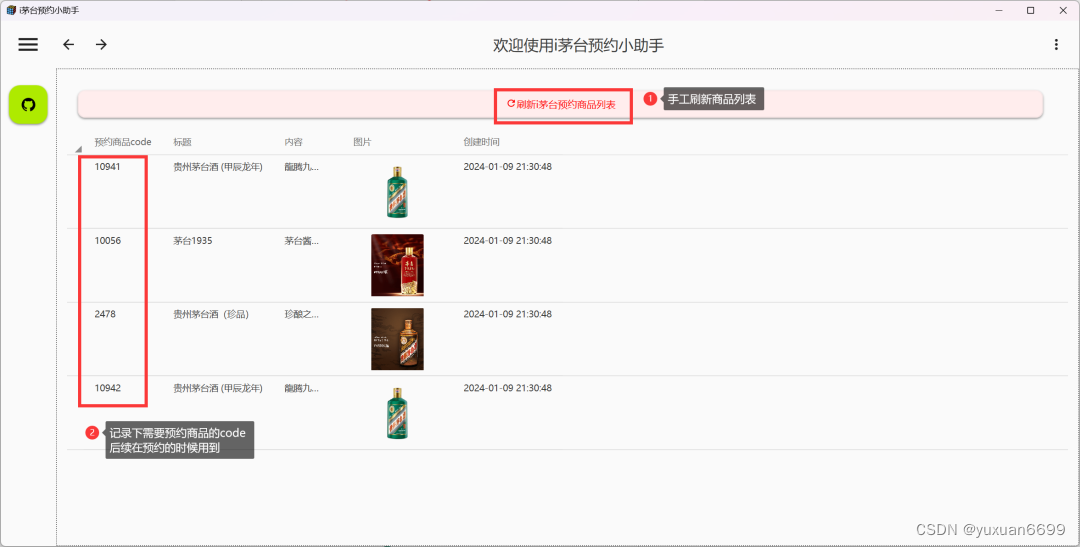Open 珍品 product thumbnail in row 2478

click(x=397, y=339)
